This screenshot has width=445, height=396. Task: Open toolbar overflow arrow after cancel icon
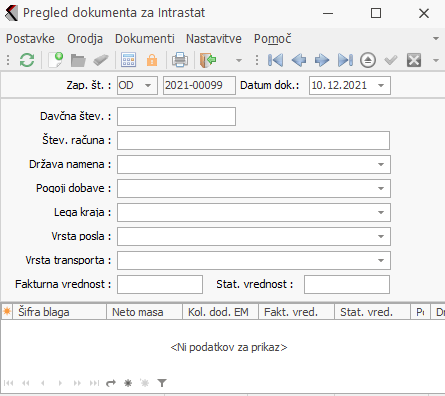click(436, 61)
